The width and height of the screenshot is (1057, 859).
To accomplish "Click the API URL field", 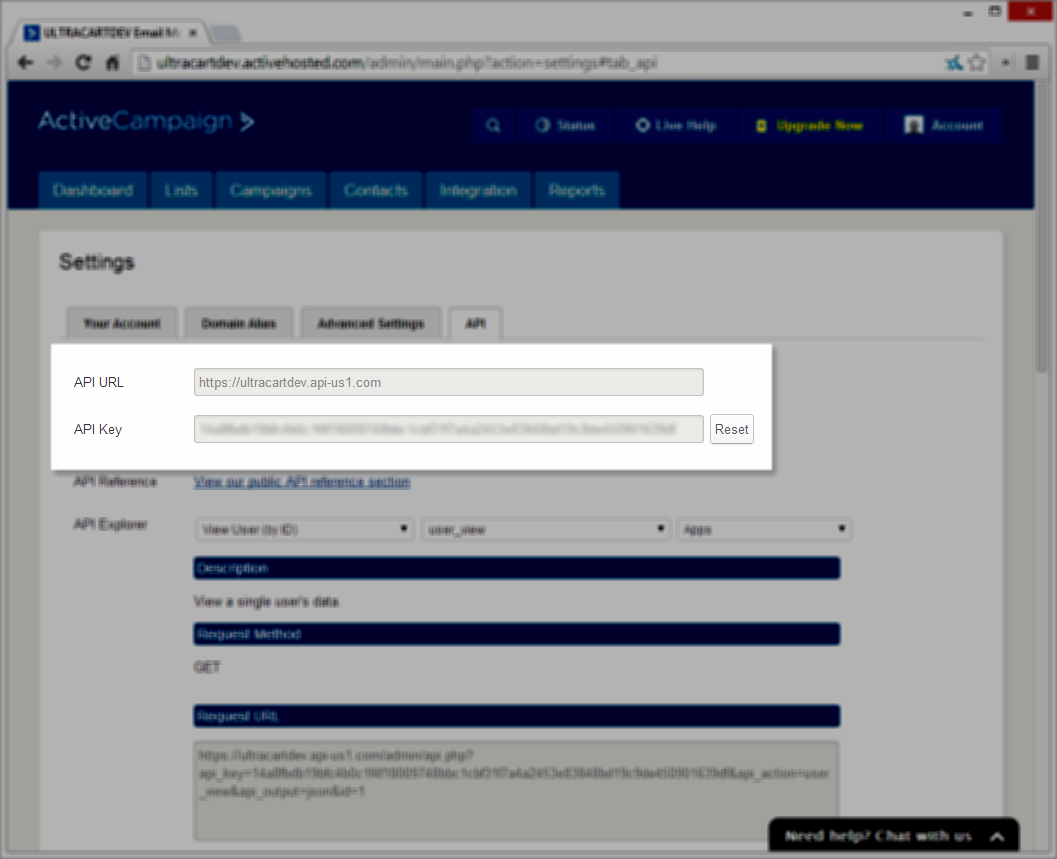I will (x=449, y=382).
